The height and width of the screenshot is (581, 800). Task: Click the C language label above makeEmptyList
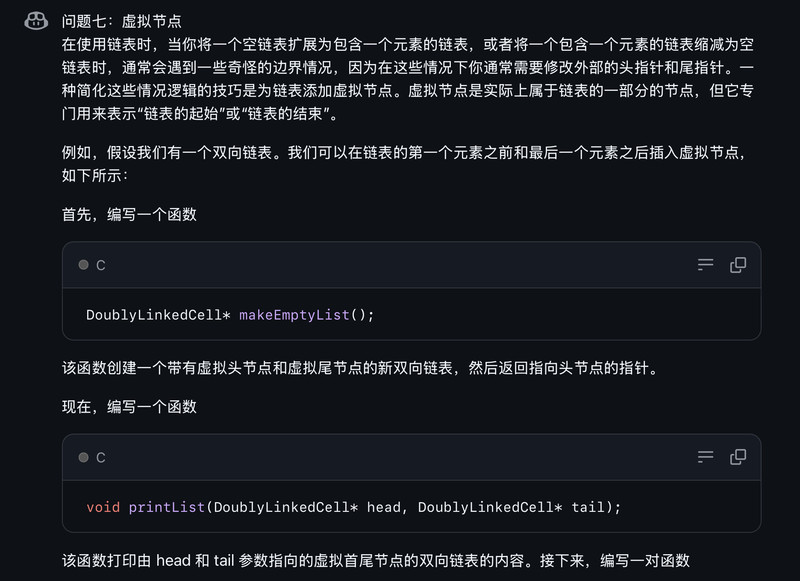tap(100, 265)
